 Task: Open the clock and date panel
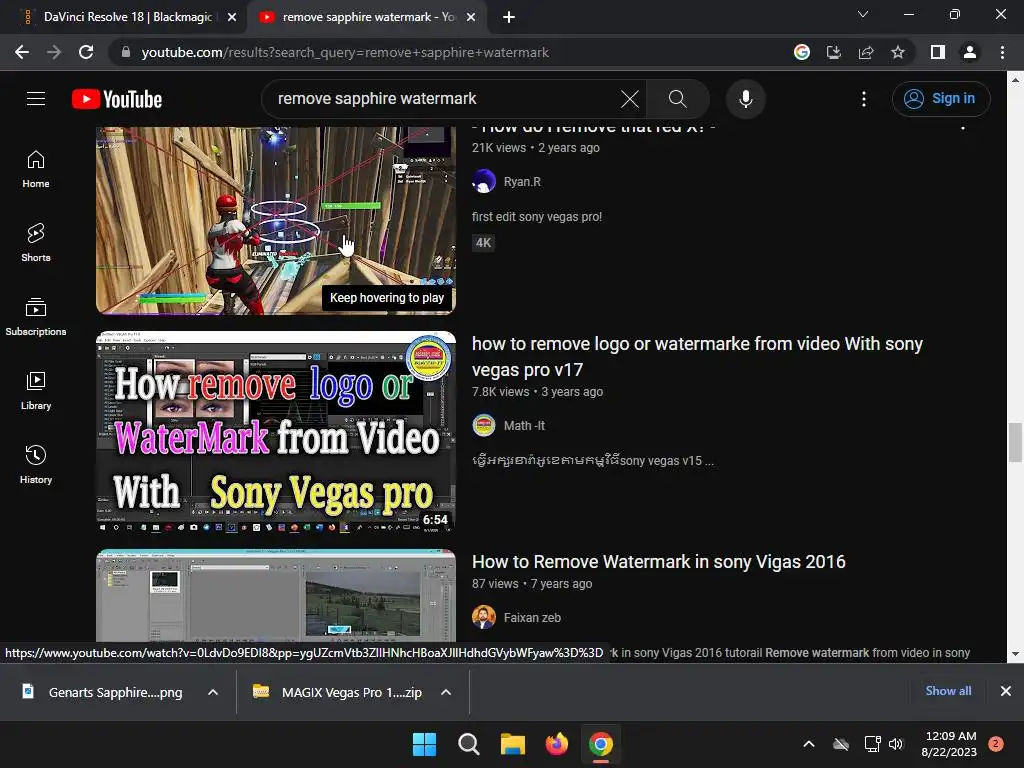(x=949, y=744)
